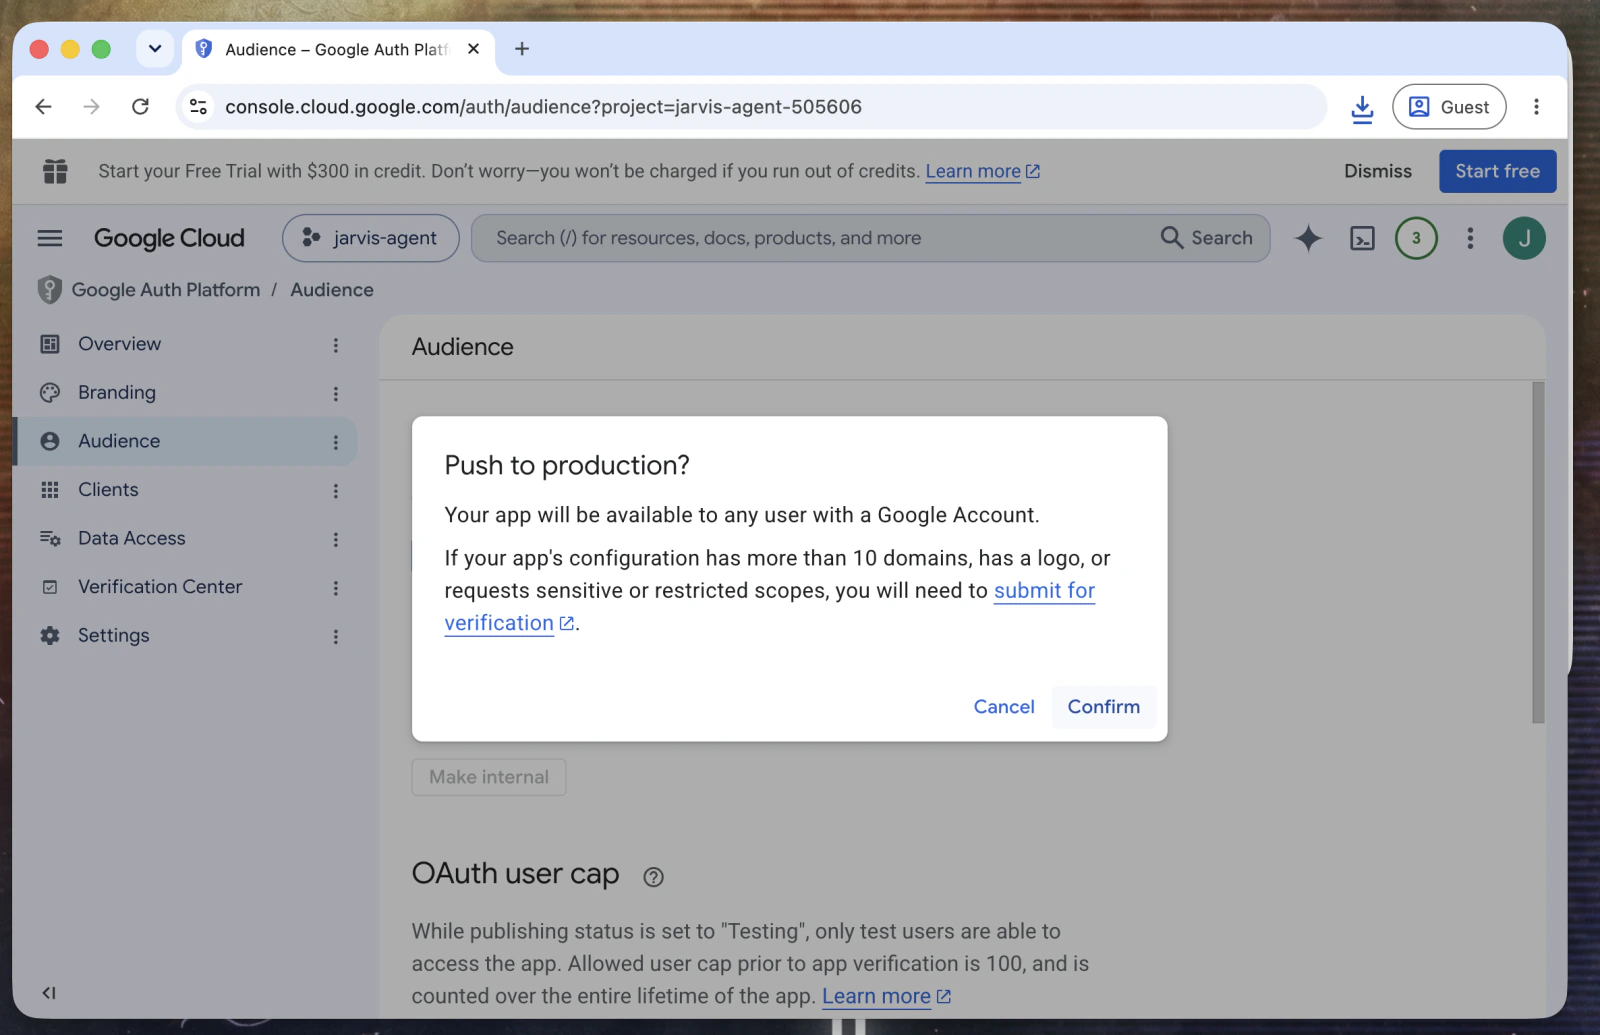Click the Search magnifier button
1600x1035 pixels.
pyautogui.click(x=1207, y=238)
